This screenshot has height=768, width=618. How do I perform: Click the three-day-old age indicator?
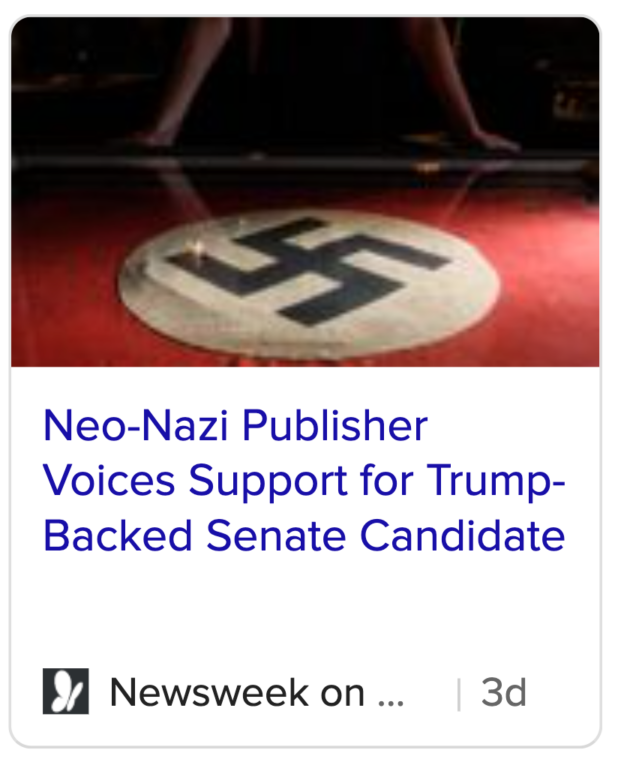[503, 693]
